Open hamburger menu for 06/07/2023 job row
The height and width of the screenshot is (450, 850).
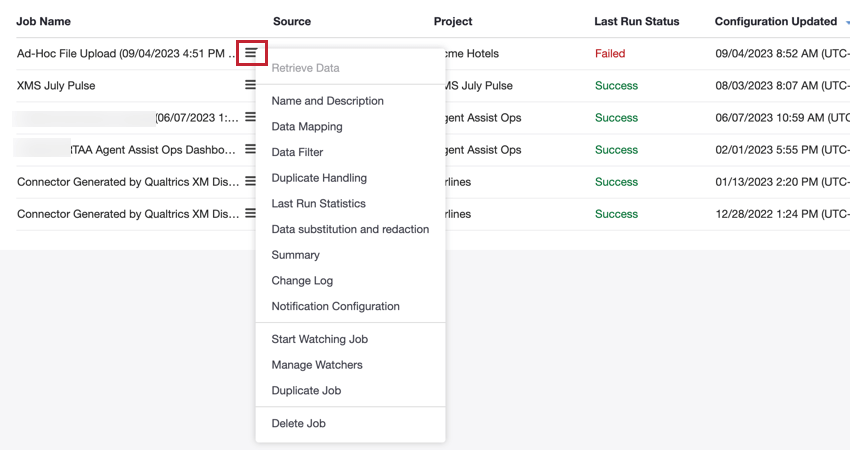(251, 118)
